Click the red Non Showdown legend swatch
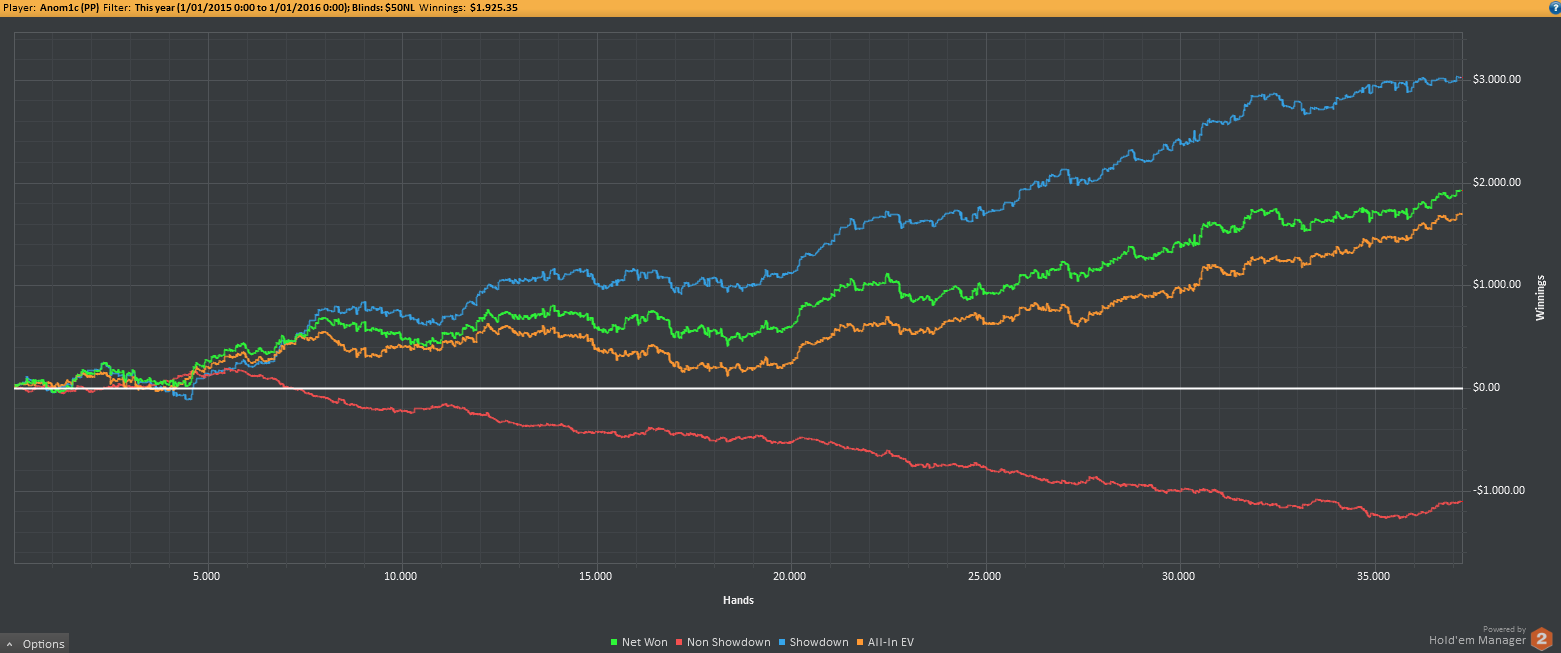This screenshot has width=1561, height=653. (x=679, y=643)
